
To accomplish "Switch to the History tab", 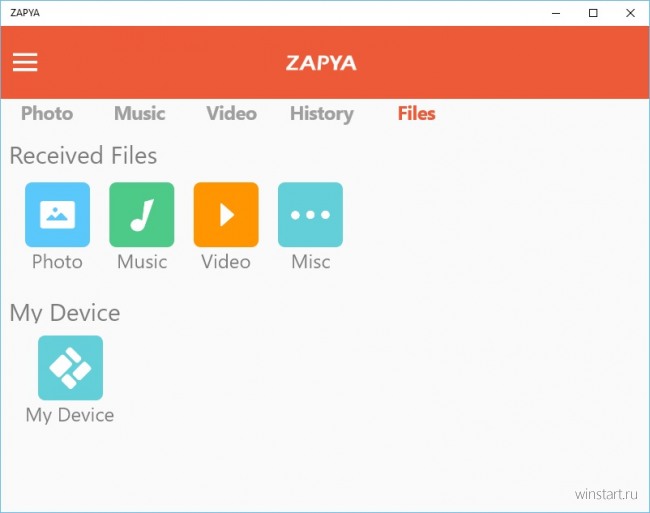I will click(x=322, y=114).
